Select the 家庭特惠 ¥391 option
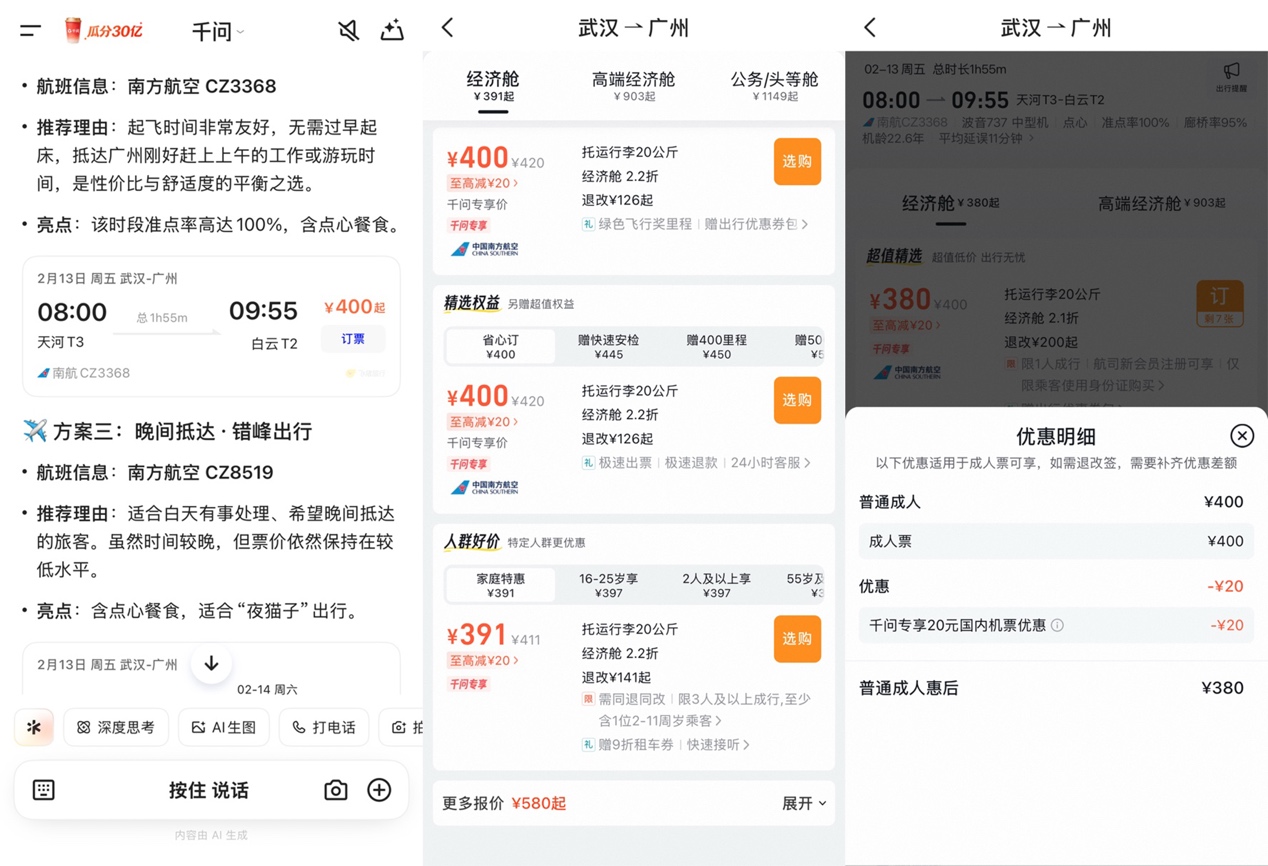This screenshot has height=866, width=1268. (x=500, y=585)
